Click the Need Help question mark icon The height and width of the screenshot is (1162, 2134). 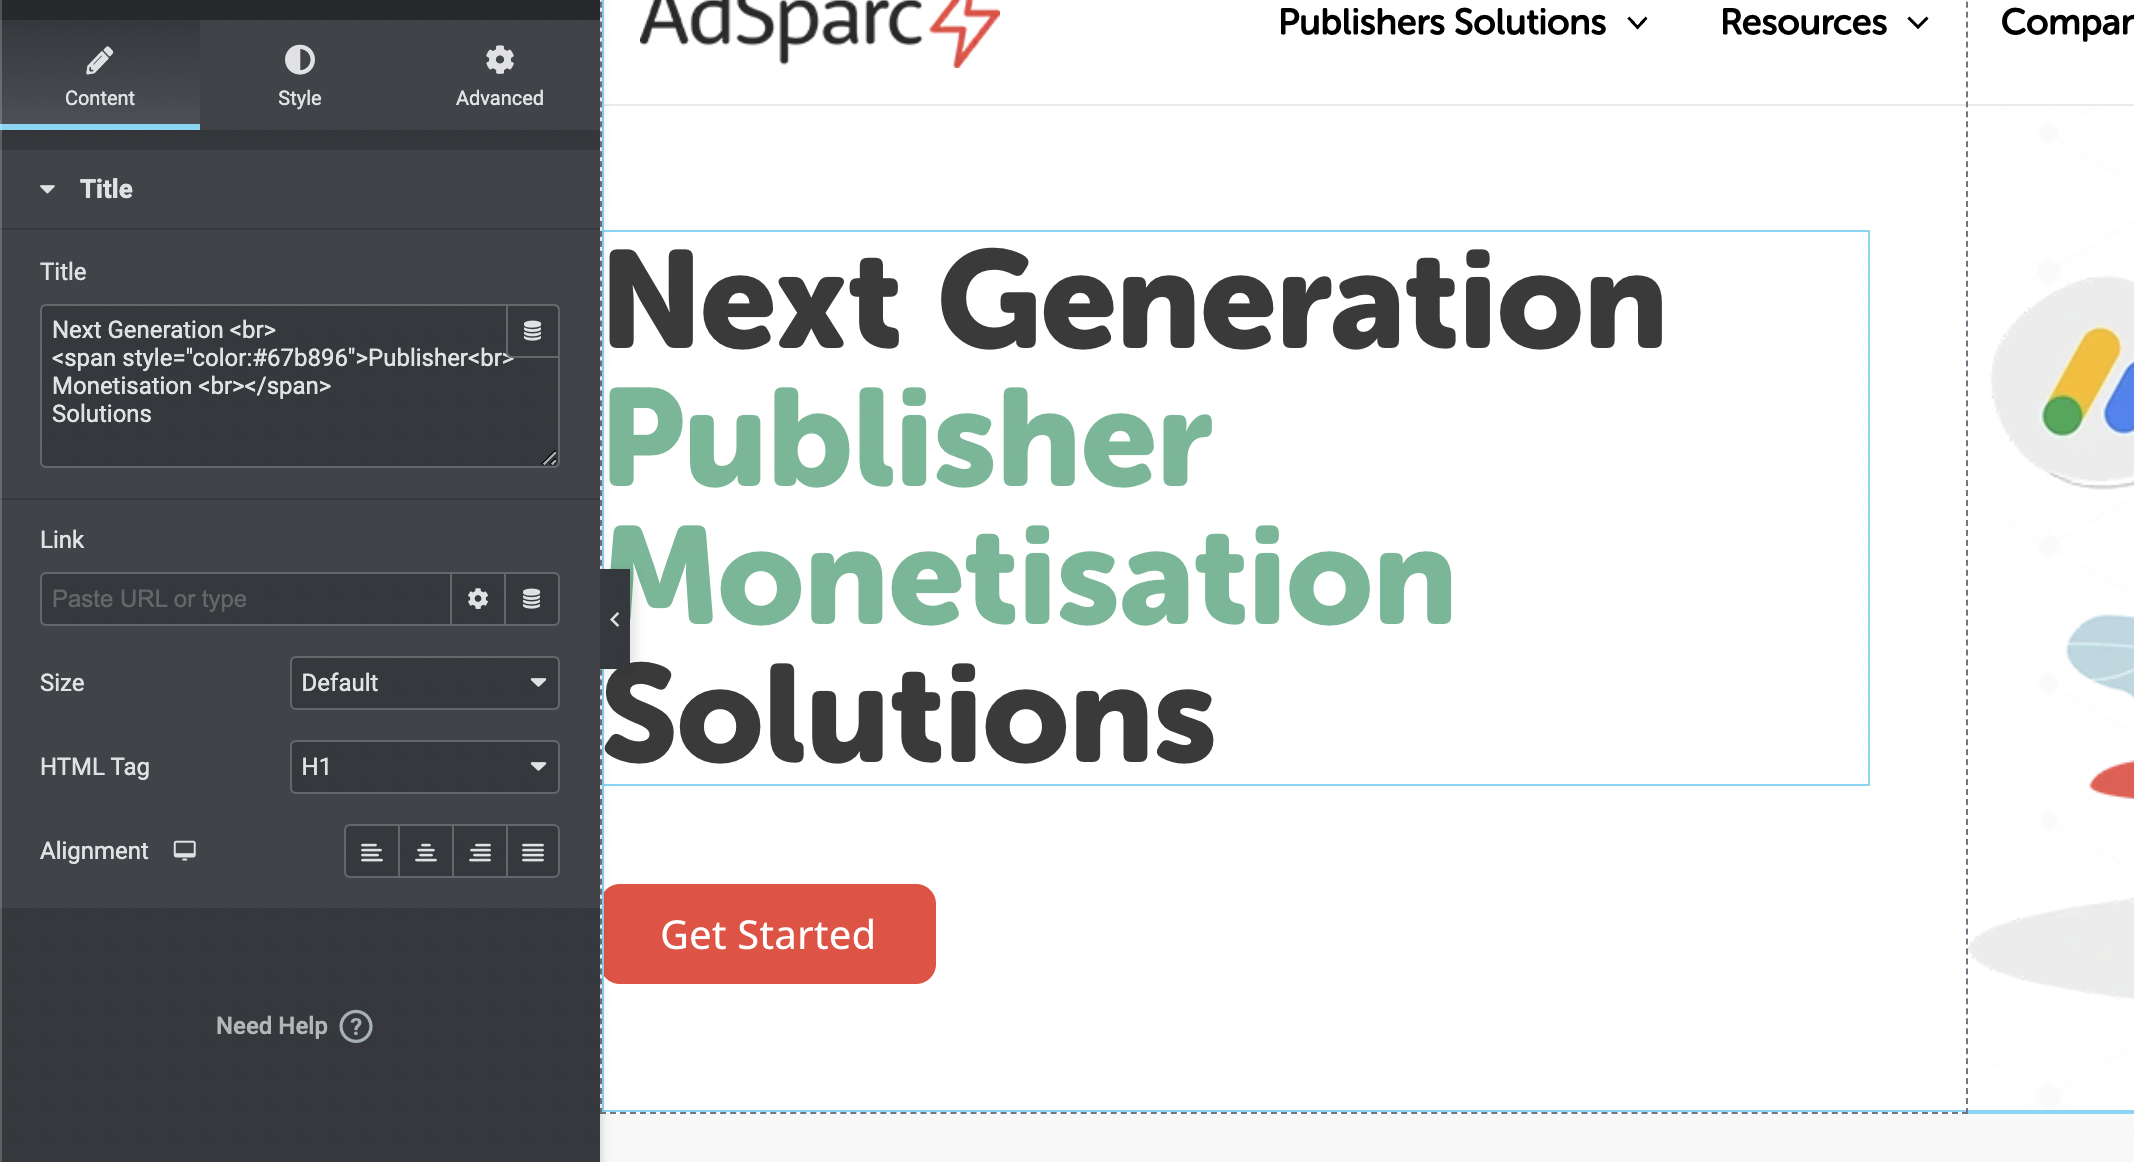pos(356,1026)
